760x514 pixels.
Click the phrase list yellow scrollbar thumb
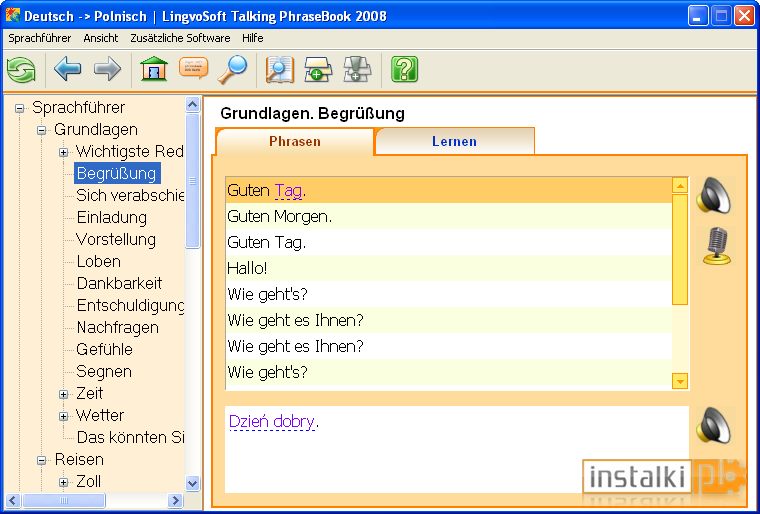pyautogui.click(x=681, y=249)
